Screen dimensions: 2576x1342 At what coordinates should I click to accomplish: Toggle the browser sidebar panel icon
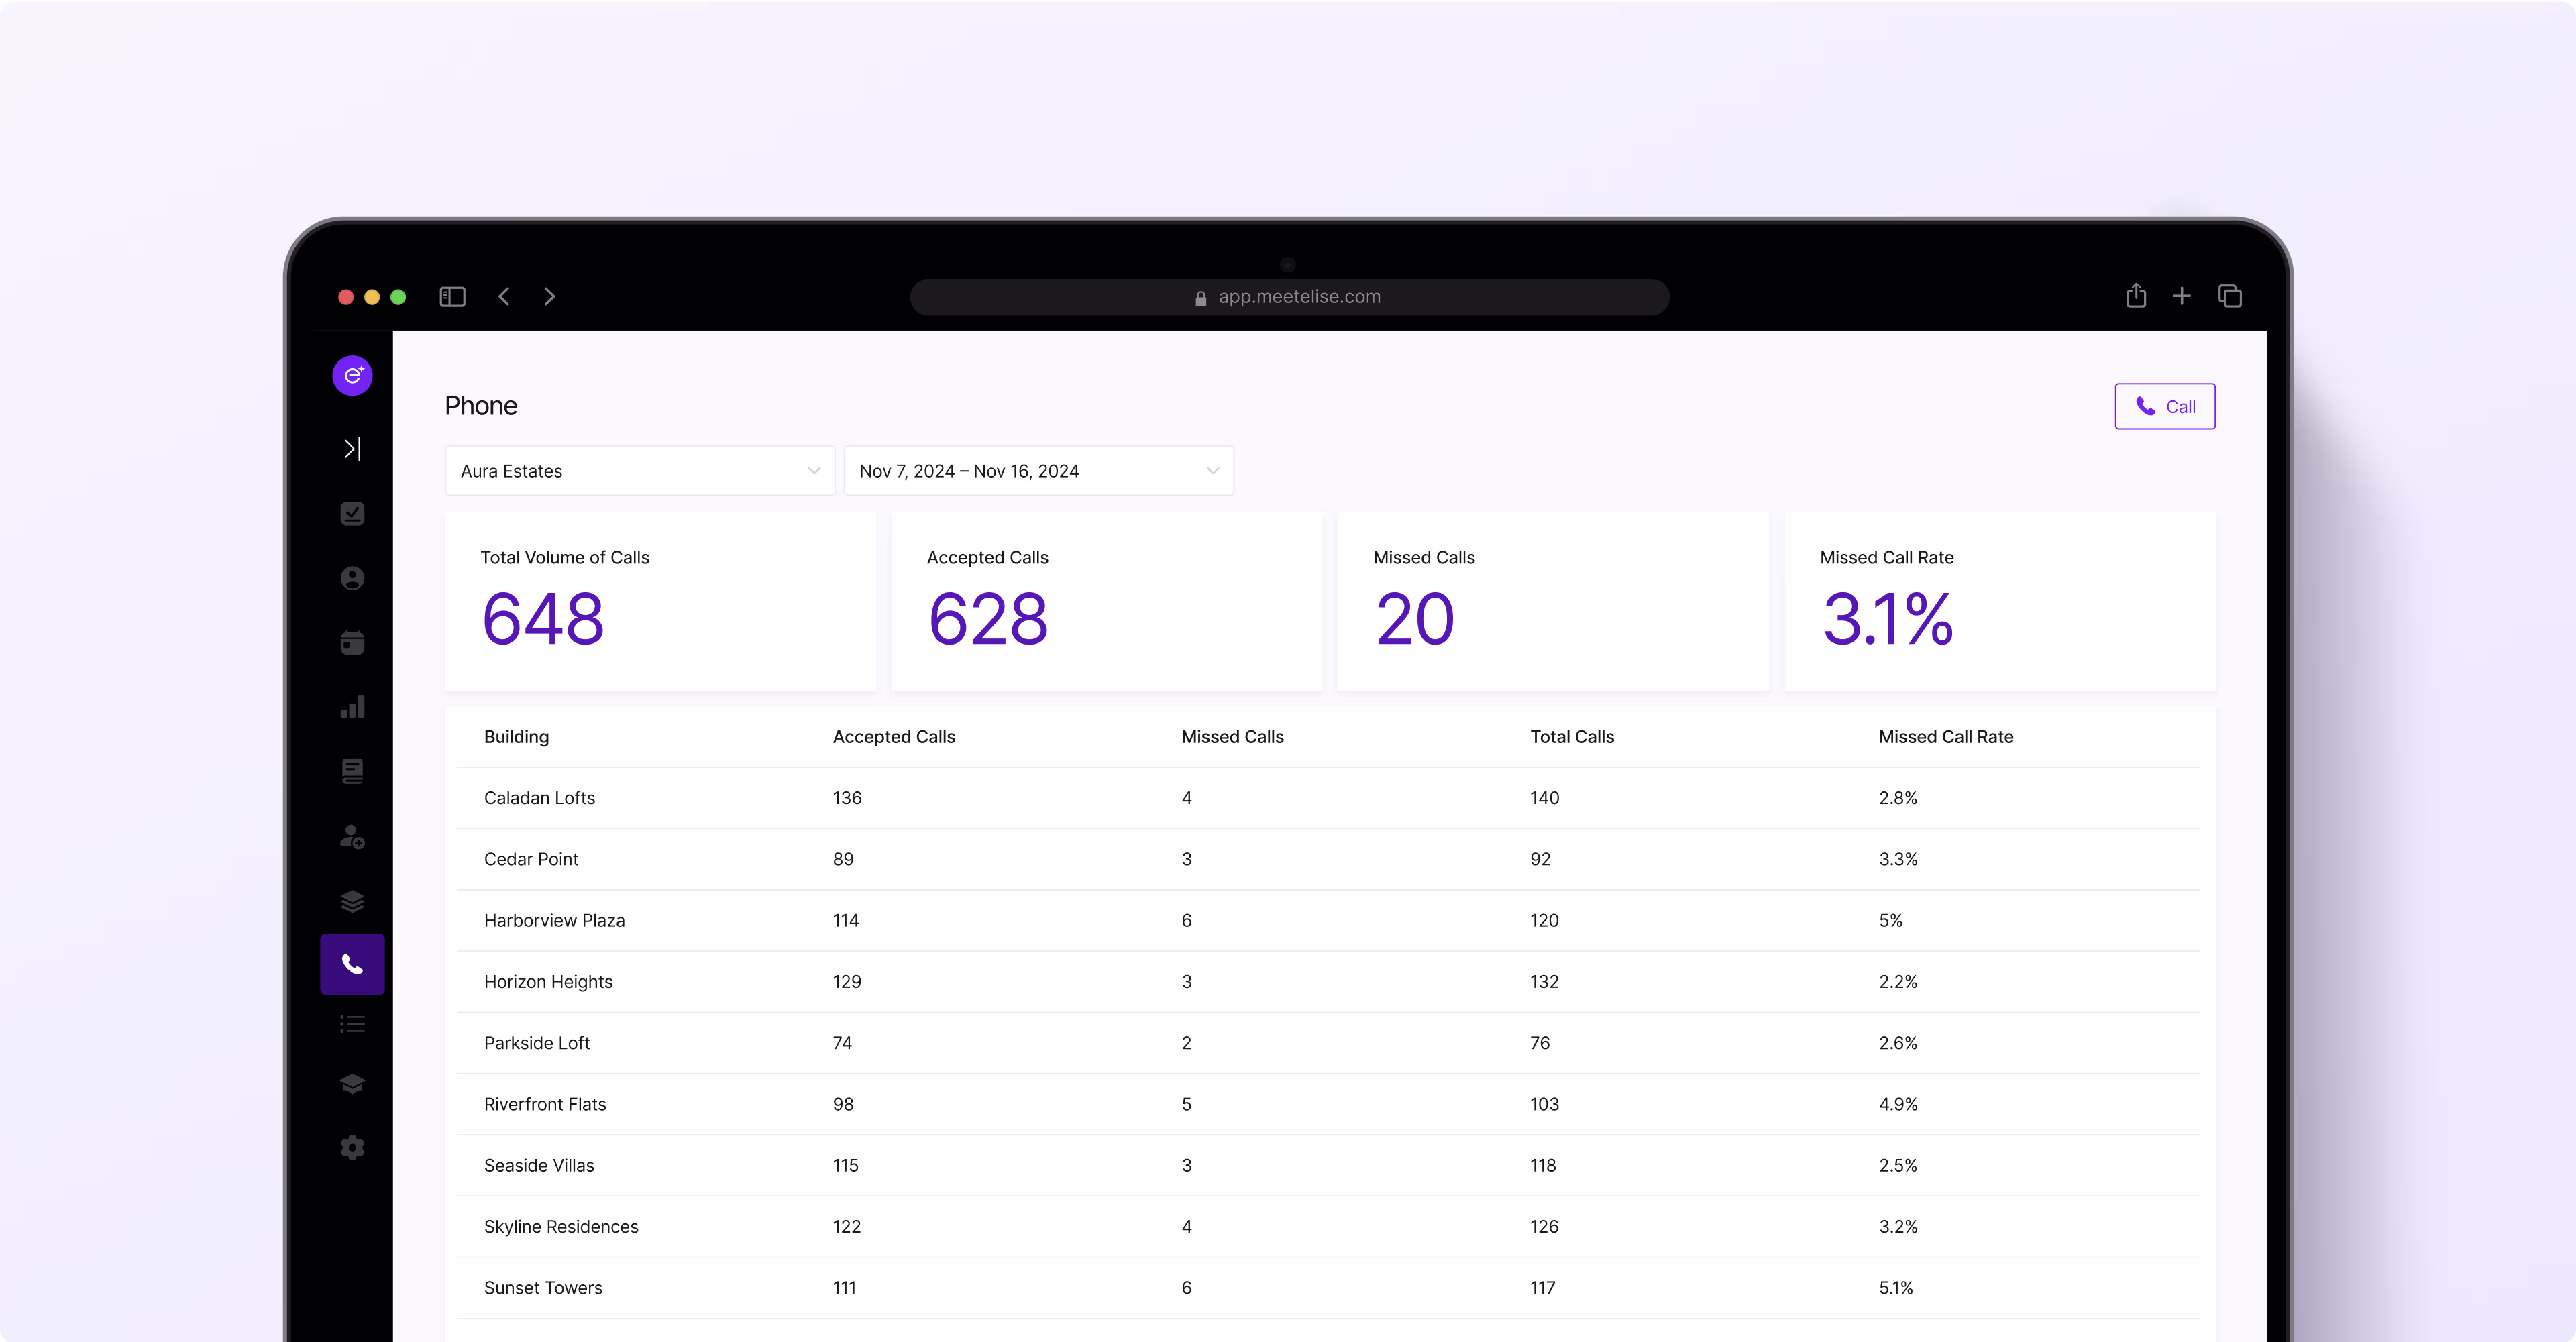(x=453, y=297)
